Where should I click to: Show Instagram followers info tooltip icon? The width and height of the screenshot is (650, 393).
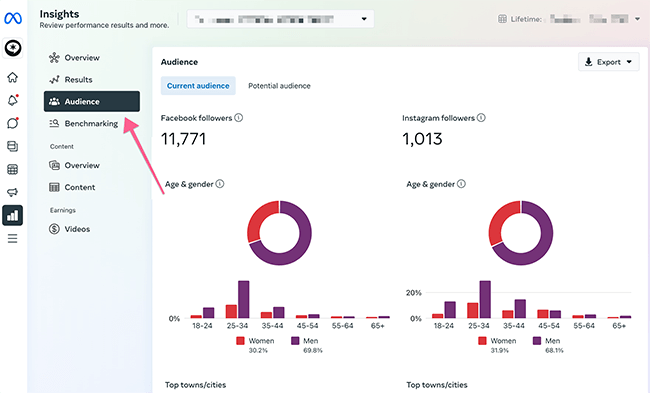[481, 118]
